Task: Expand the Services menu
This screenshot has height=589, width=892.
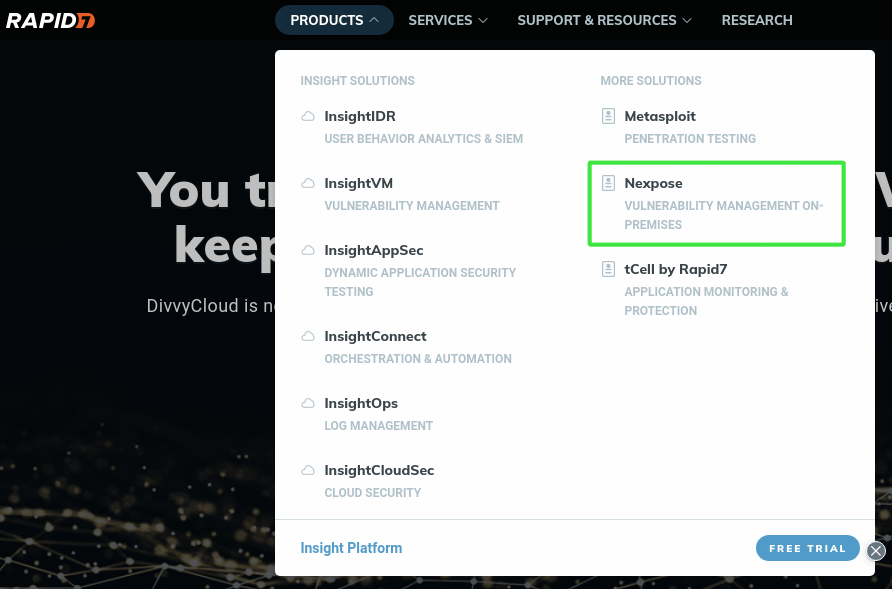Action: pyautogui.click(x=448, y=20)
